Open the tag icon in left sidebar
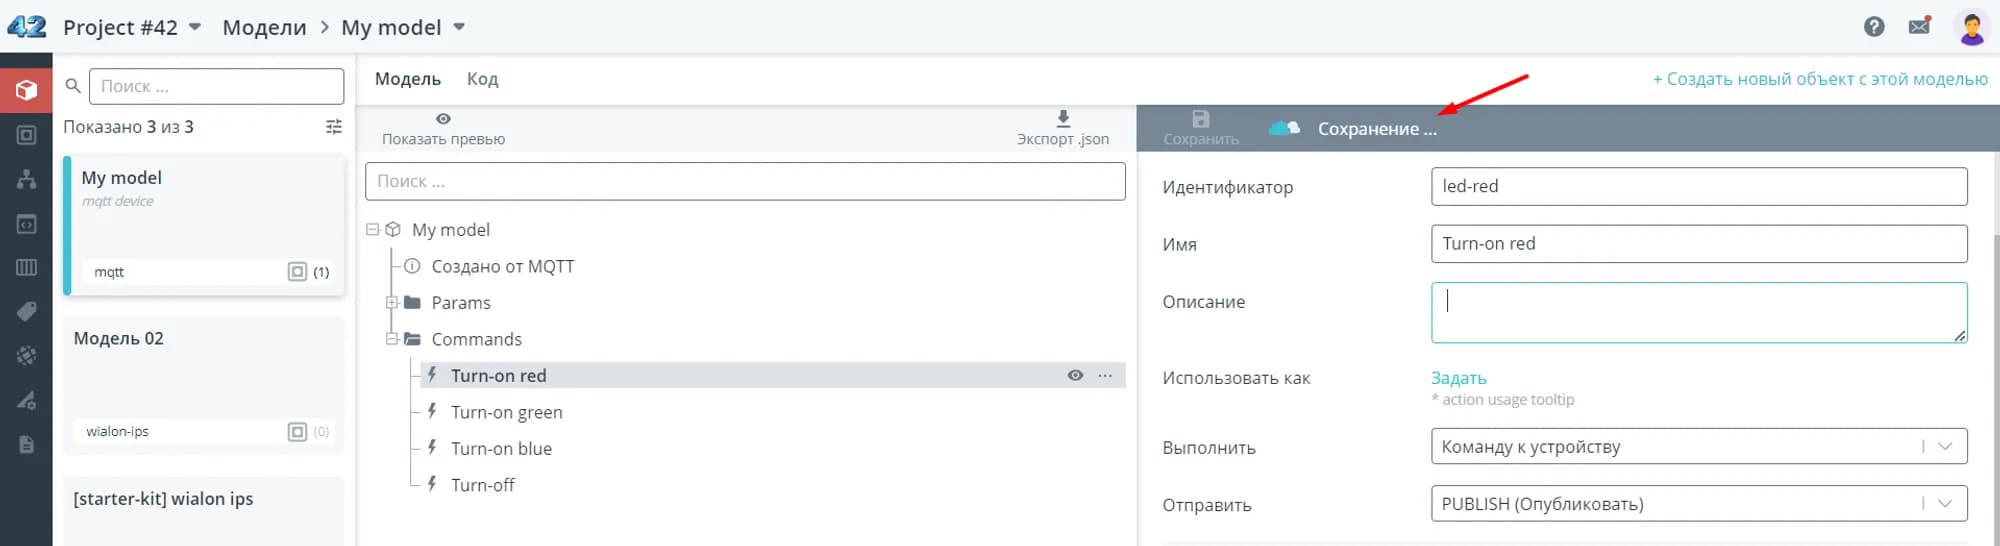Screen dimensions: 2000x546 26,312
